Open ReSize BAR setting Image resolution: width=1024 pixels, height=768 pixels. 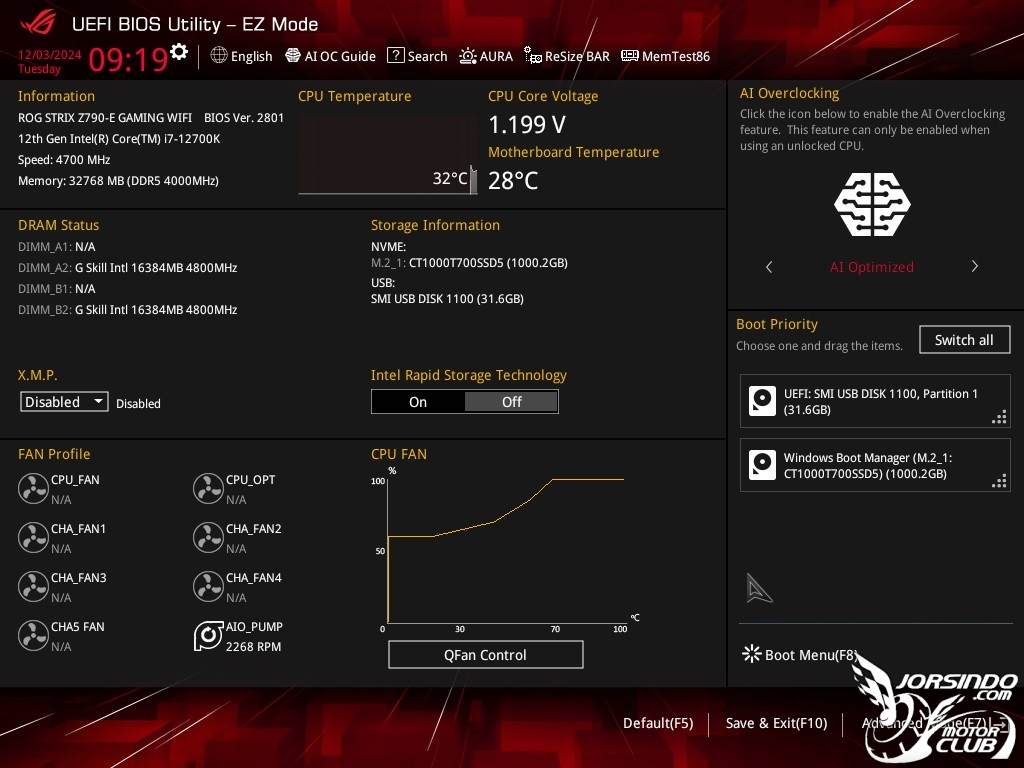[567, 56]
